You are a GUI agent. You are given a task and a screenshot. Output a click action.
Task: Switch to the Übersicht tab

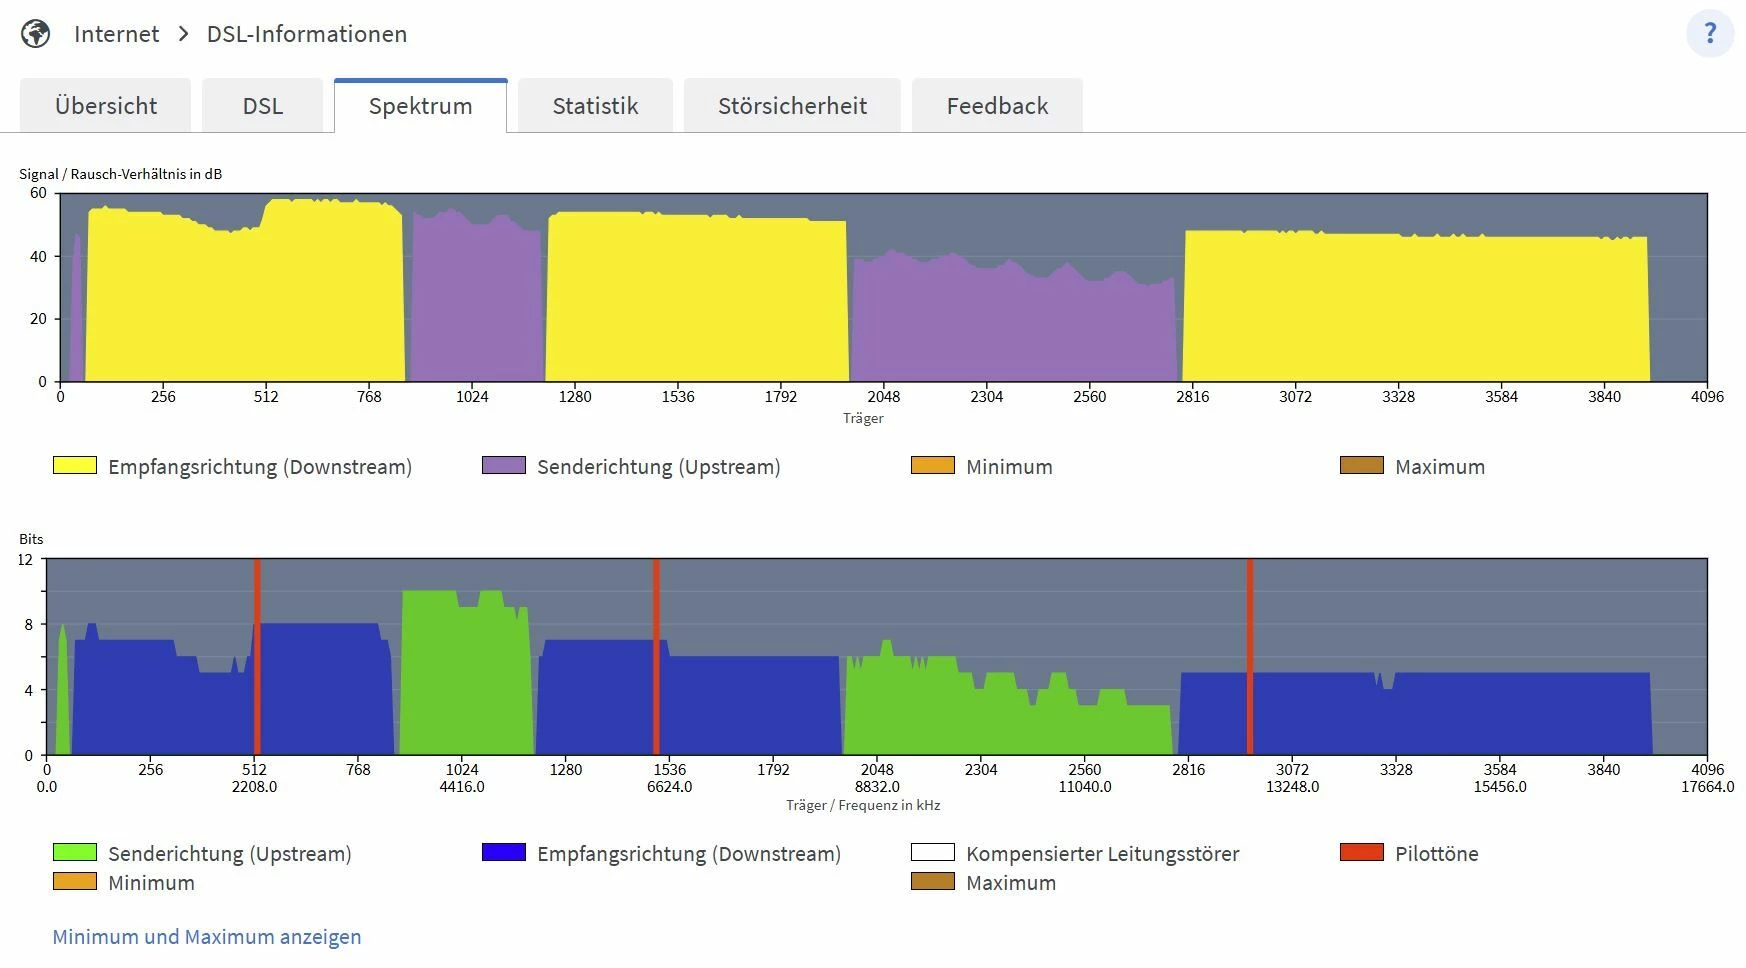(x=105, y=106)
